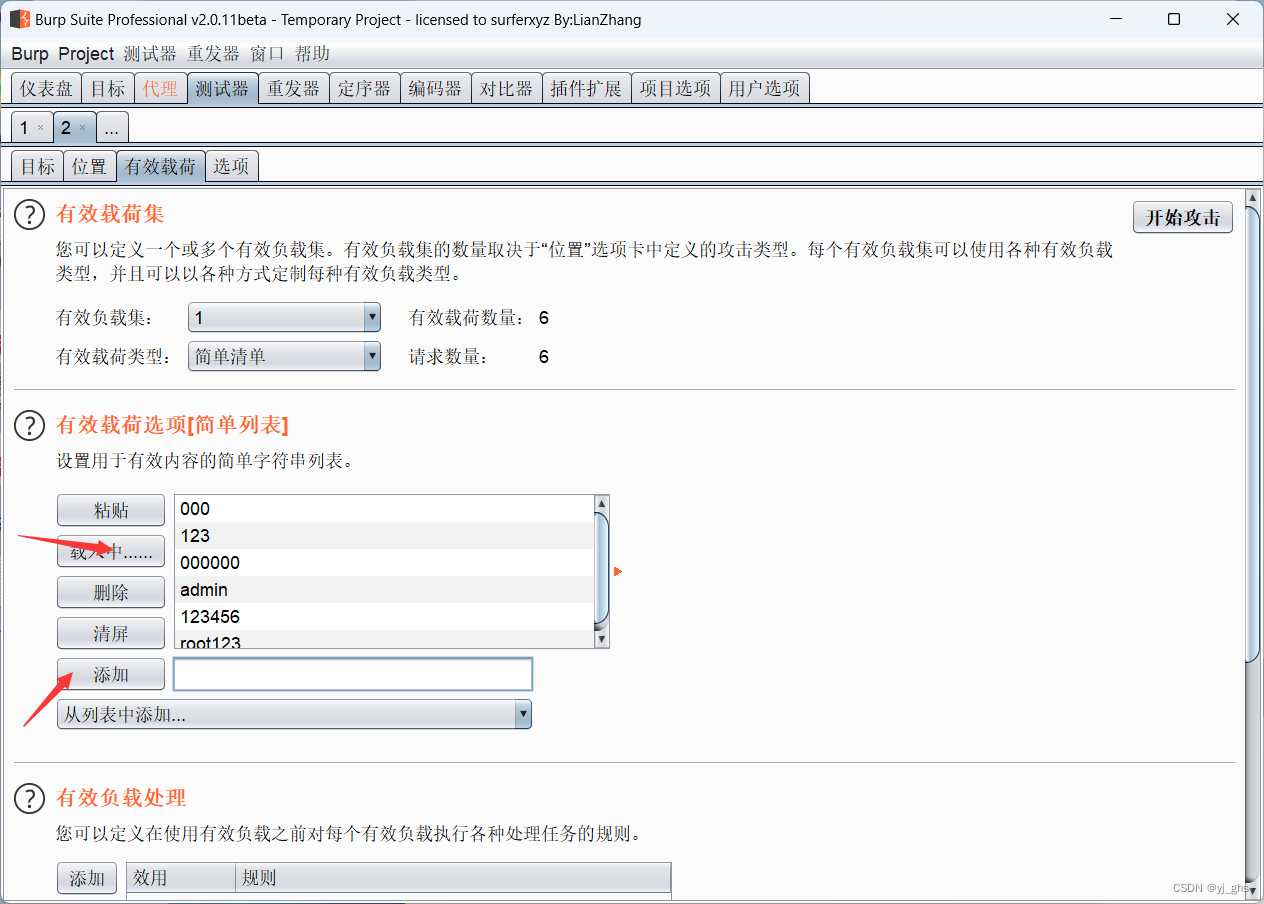The width and height of the screenshot is (1264, 904).
Task: Open help for 有效载荷集 section
Action: 30,214
